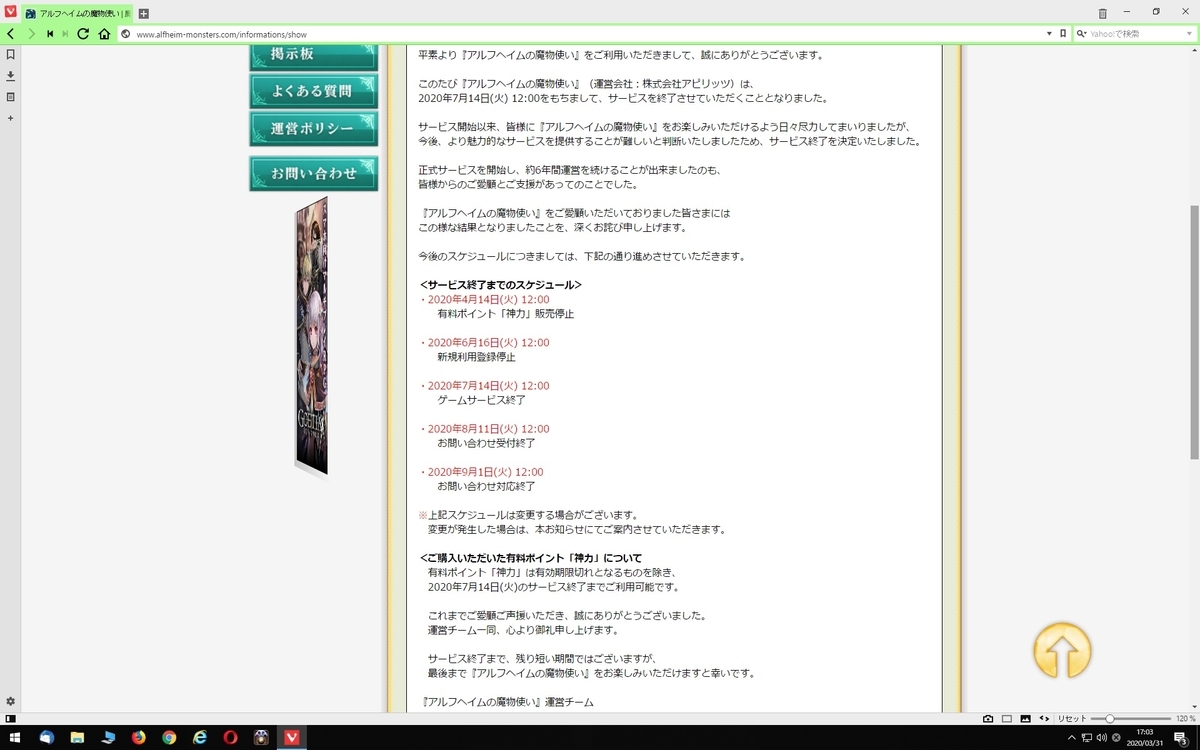Viewport: 1200px width, 750px height.
Task: Launch Firefox from the taskbar
Action: 138,737
